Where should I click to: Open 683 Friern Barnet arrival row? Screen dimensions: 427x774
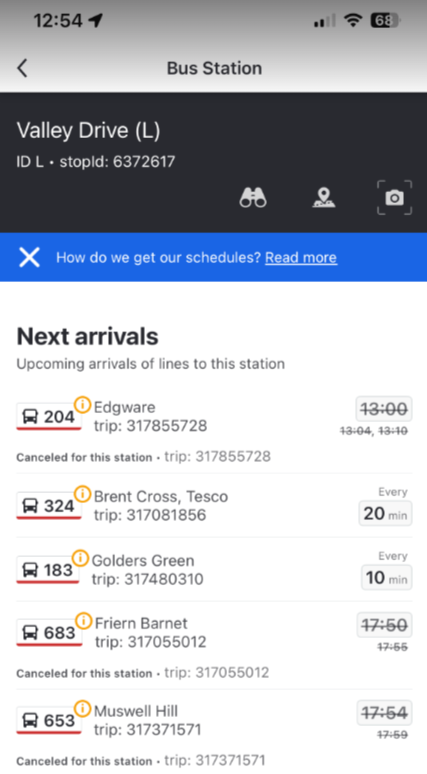[214, 645]
